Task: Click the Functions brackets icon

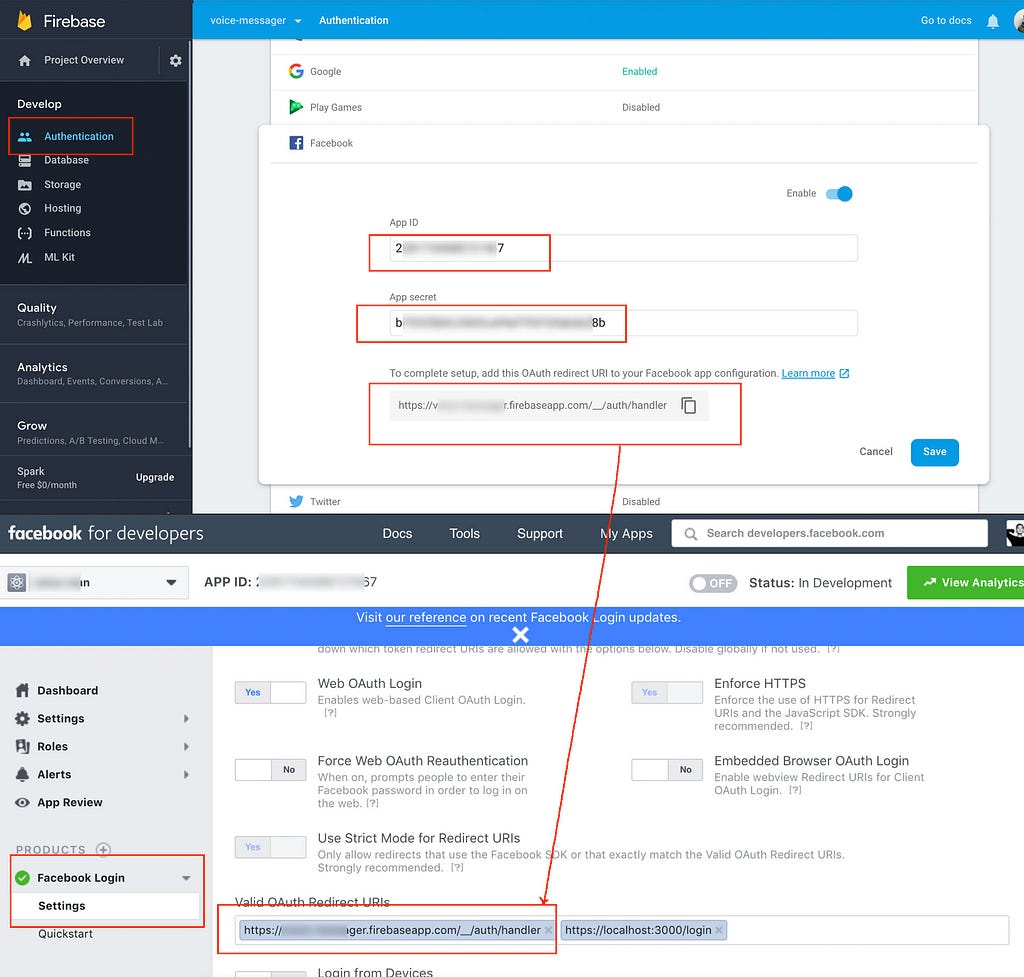Action: (25, 233)
